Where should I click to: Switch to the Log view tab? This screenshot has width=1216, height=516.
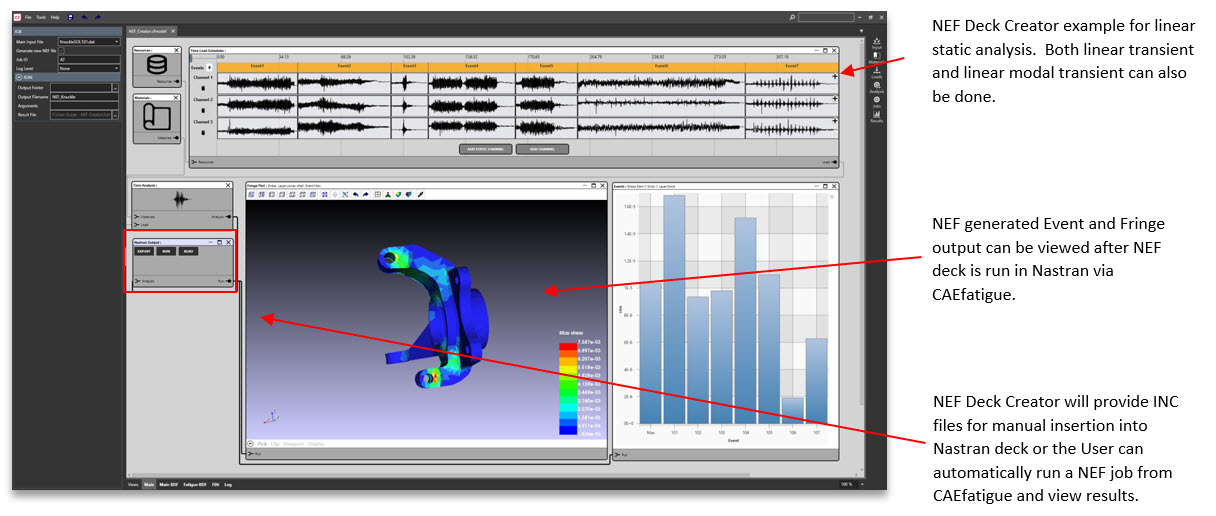(228, 484)
